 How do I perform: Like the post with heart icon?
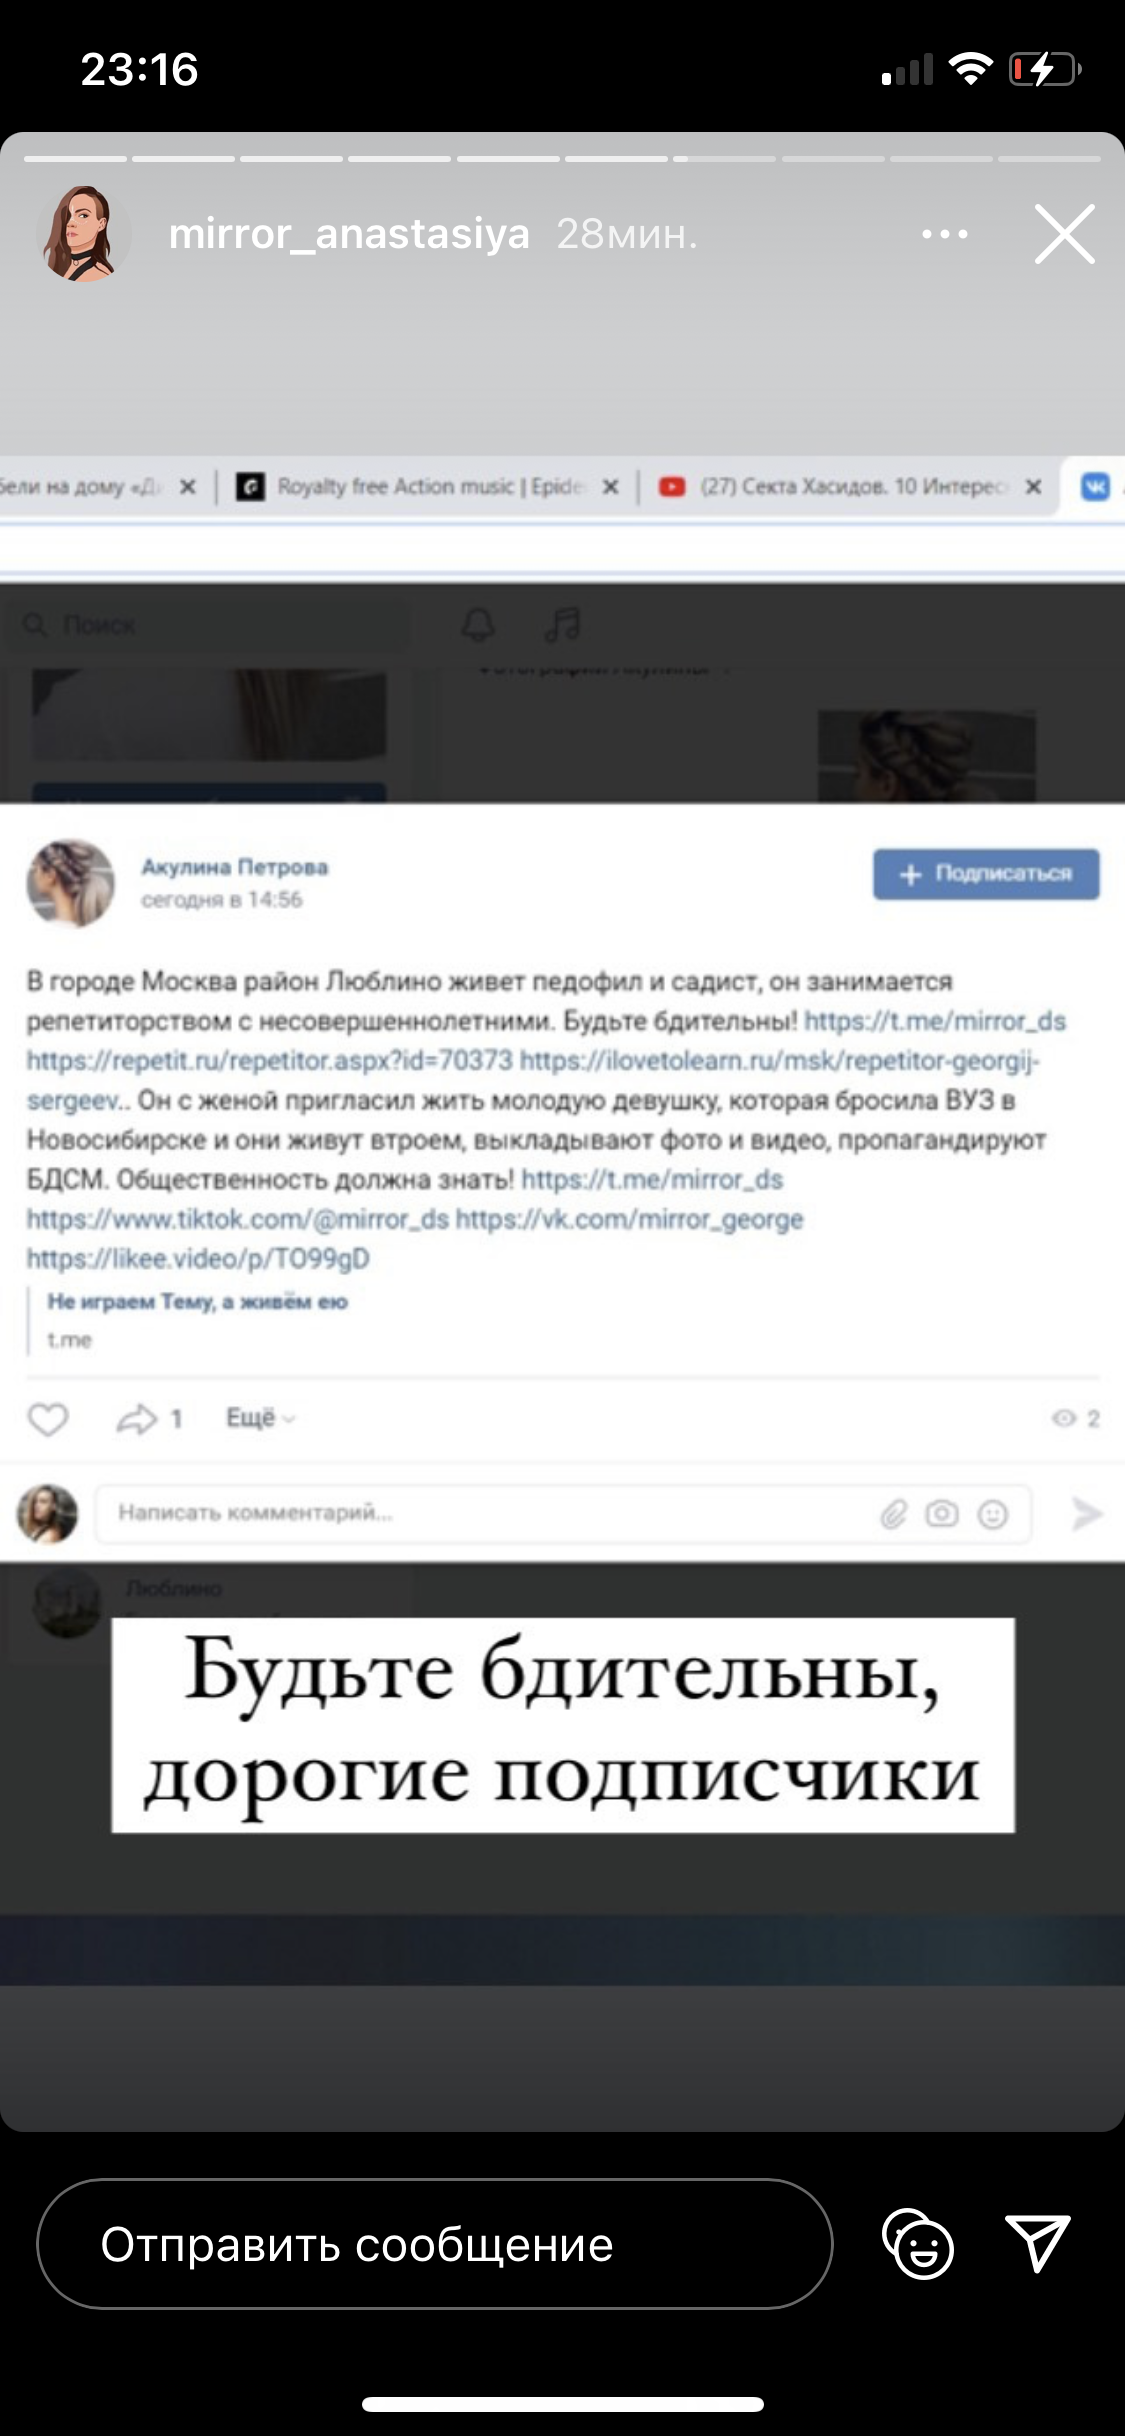47,1418
